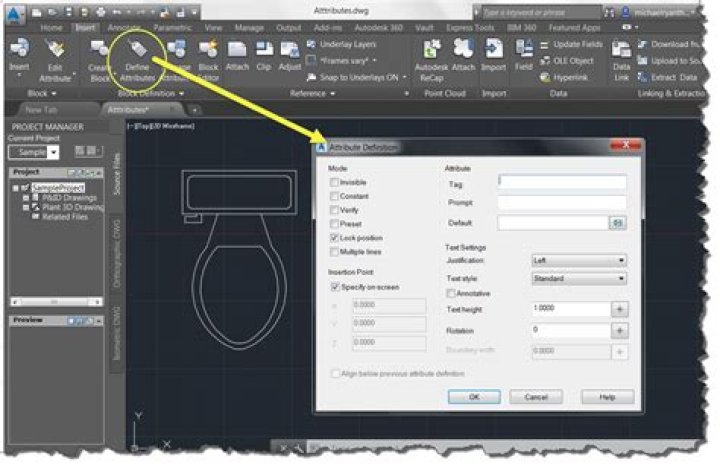Viewport: 720px width, 468px height.
Task: Expand the Block Definition panel dropdown
Action: click(151, 93)
